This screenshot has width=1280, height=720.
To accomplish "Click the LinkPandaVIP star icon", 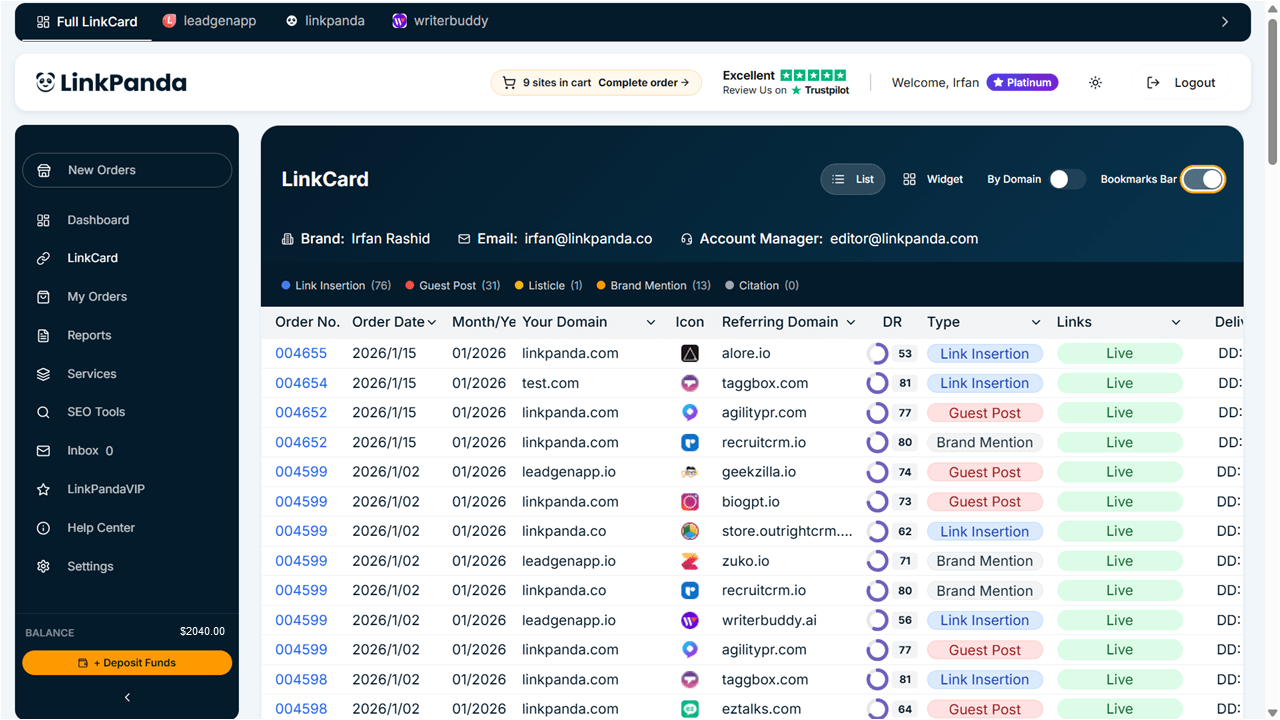I will pyautogui.click(x=43, y=490).
